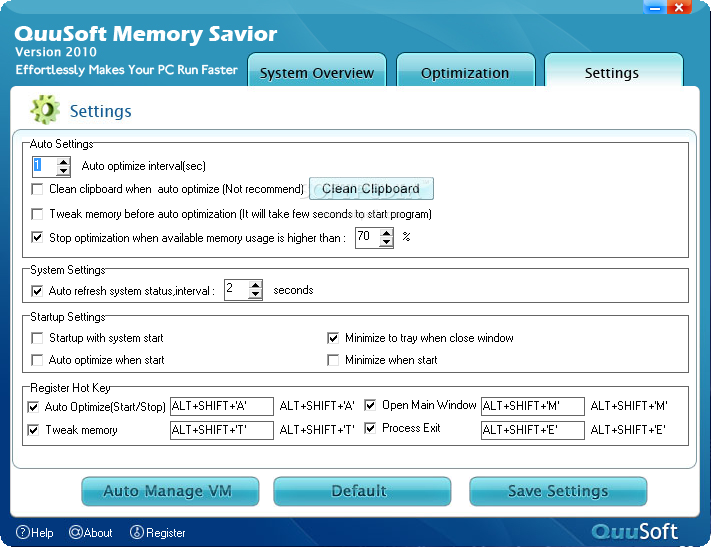Image resolution: width=711 pixels, height=547 pixels.
Task: Toggle Open Main Window hot key checkbox
Action: click(x=370, y=405)
